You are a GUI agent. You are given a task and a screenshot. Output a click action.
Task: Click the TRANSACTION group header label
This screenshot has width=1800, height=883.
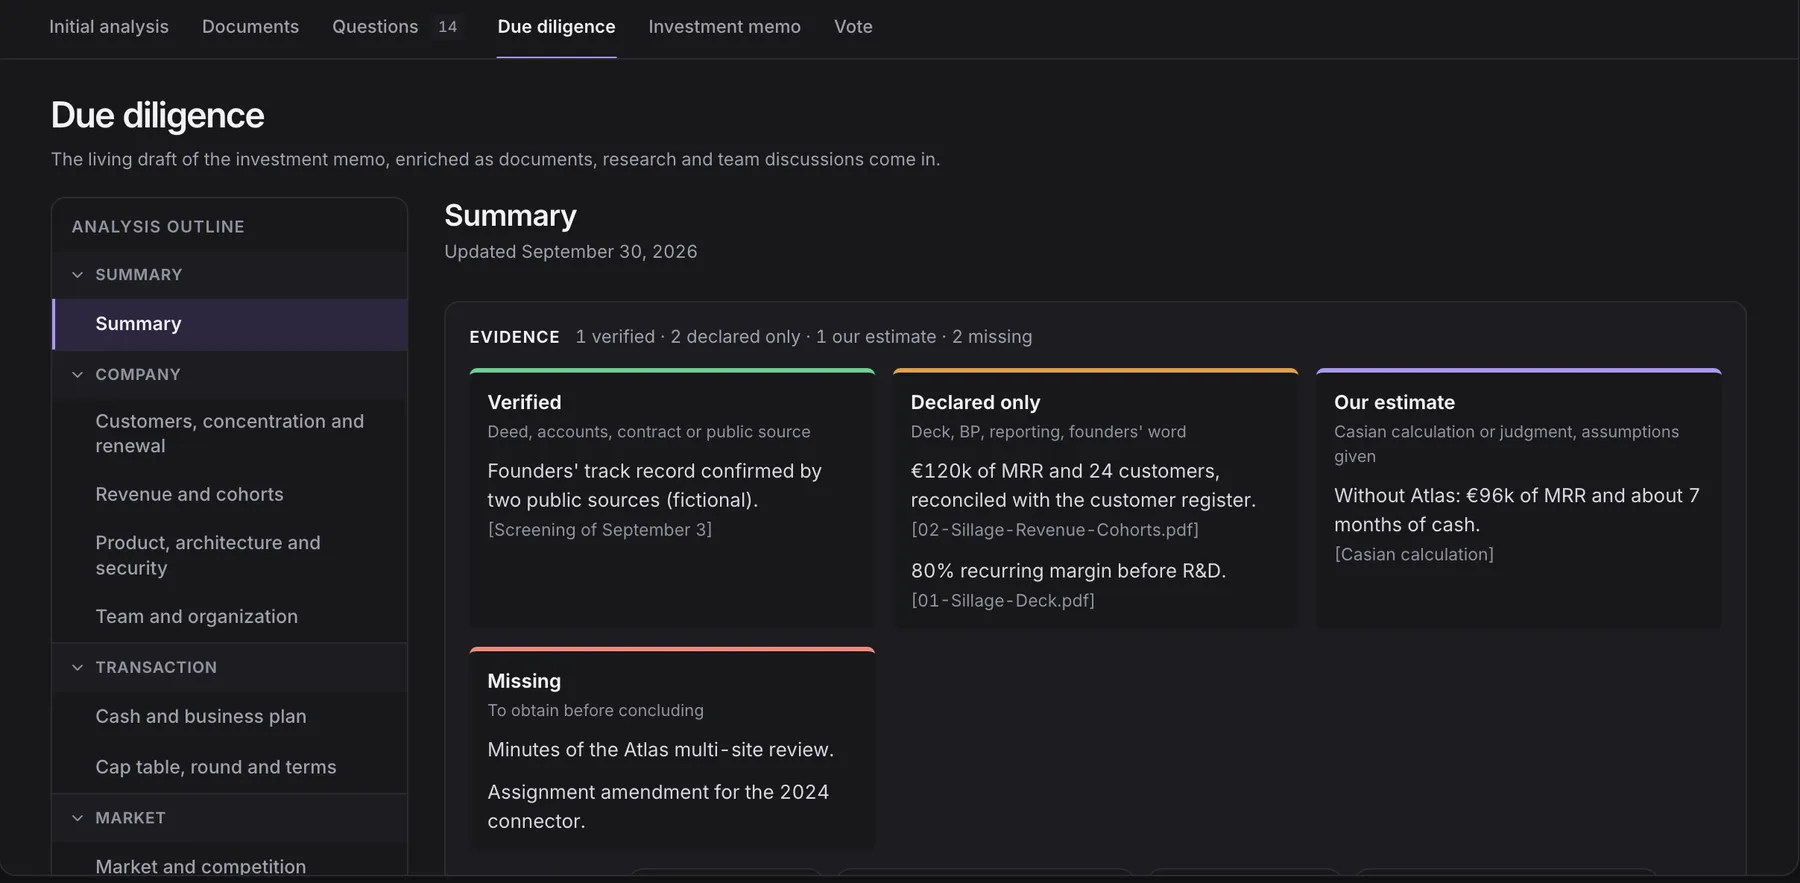click(x=156, y=668)
